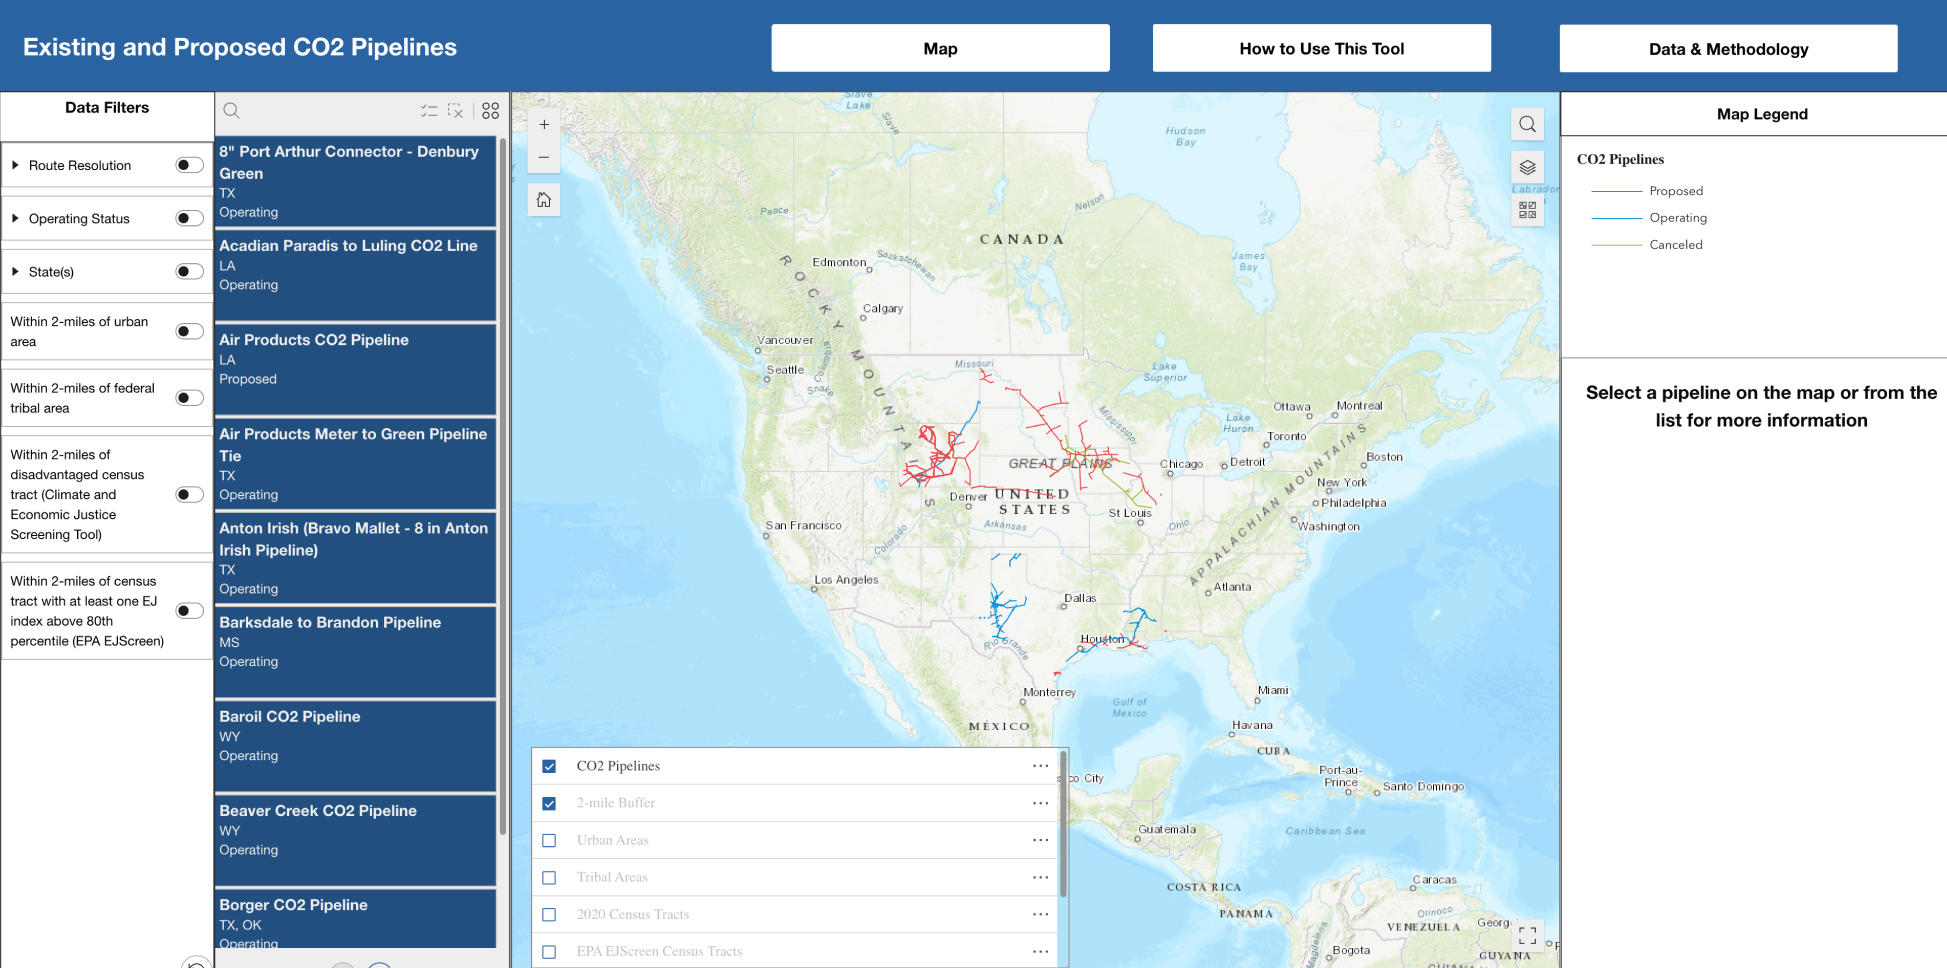
Task: Check the Urban Areas layer checkbox
Action: coord(549,841)
